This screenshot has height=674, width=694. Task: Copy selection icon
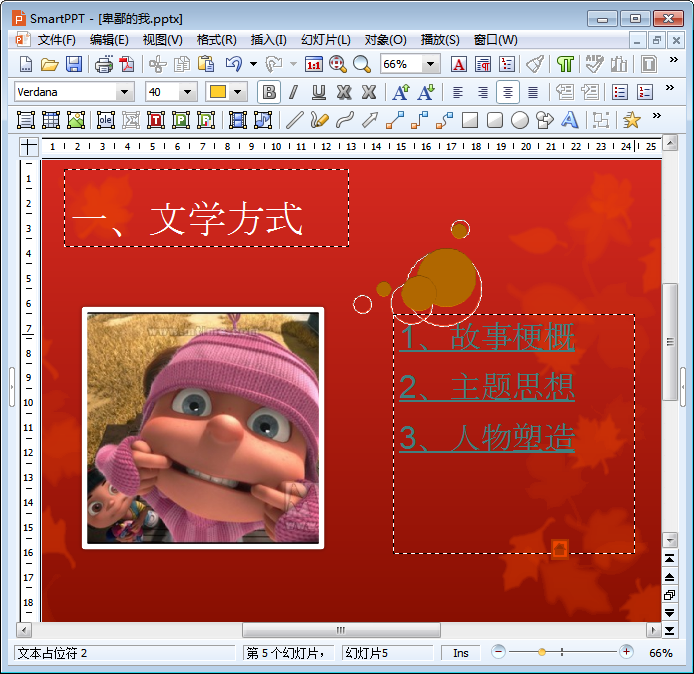[x=181, y=65]
